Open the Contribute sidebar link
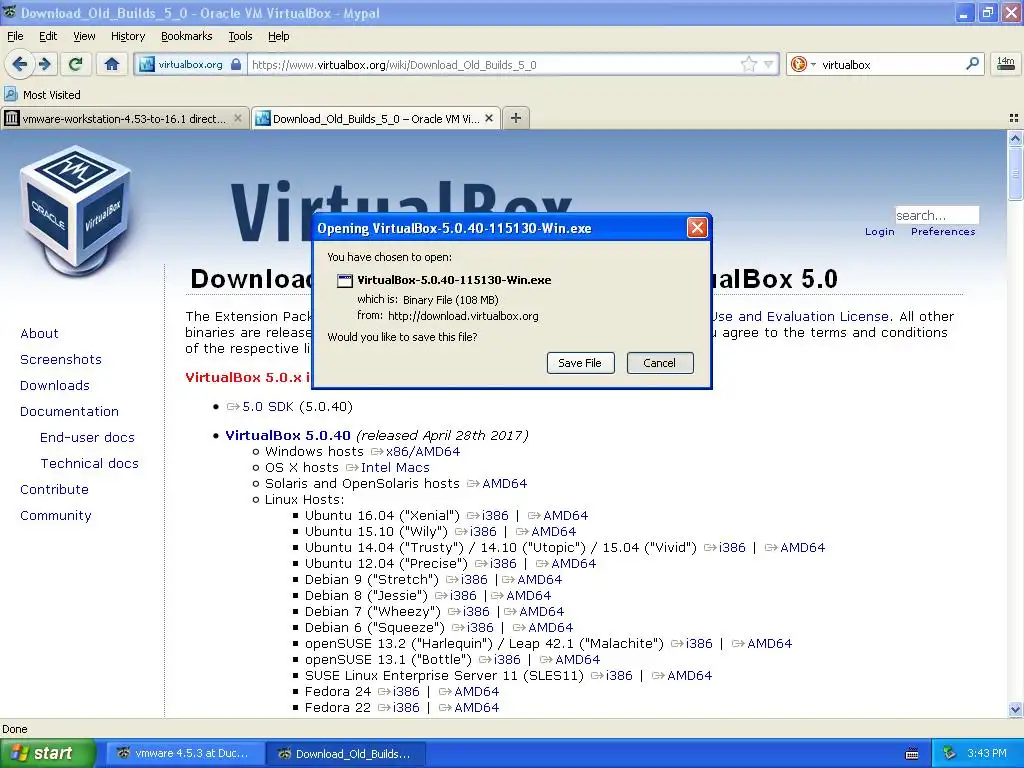 (x=54, y=490)
